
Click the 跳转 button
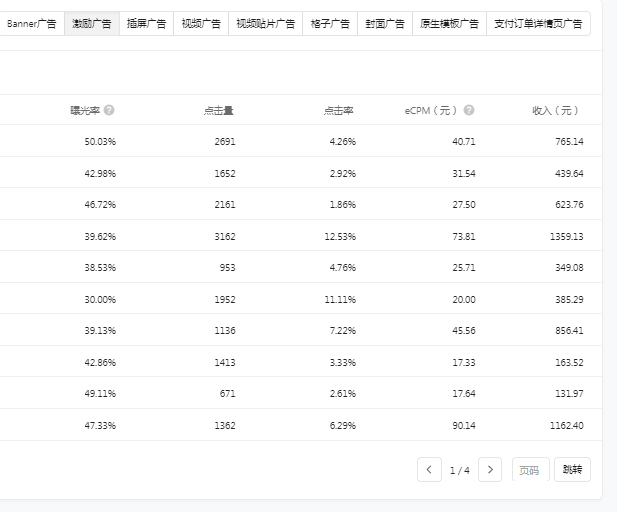click(571, 469)
